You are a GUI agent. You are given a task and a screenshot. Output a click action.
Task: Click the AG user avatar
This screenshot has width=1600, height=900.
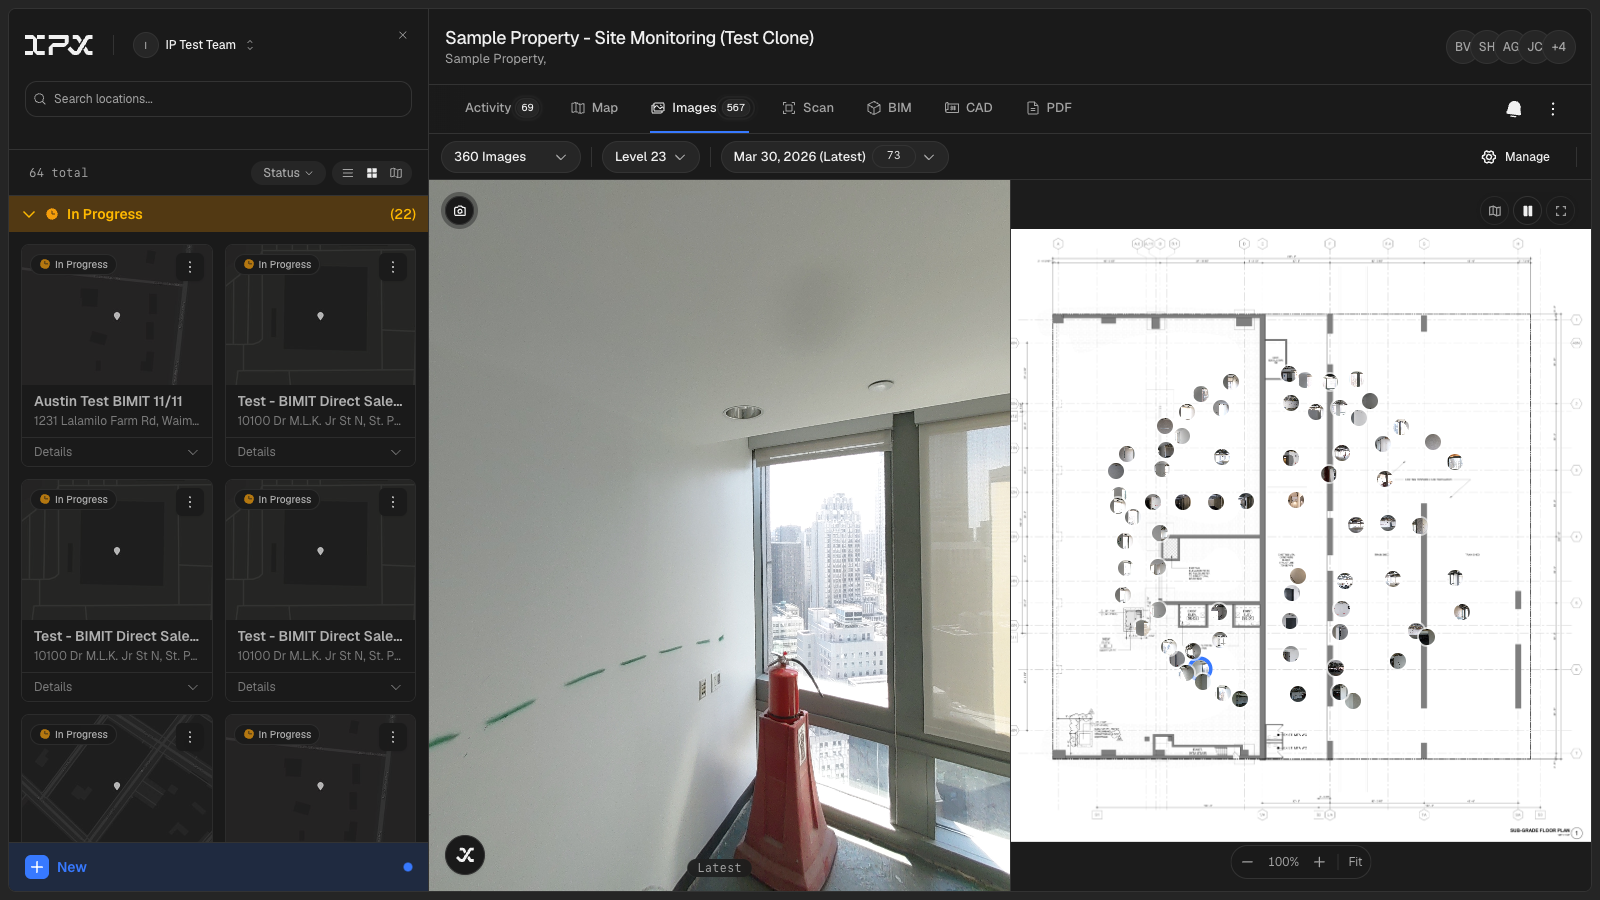1511,47
